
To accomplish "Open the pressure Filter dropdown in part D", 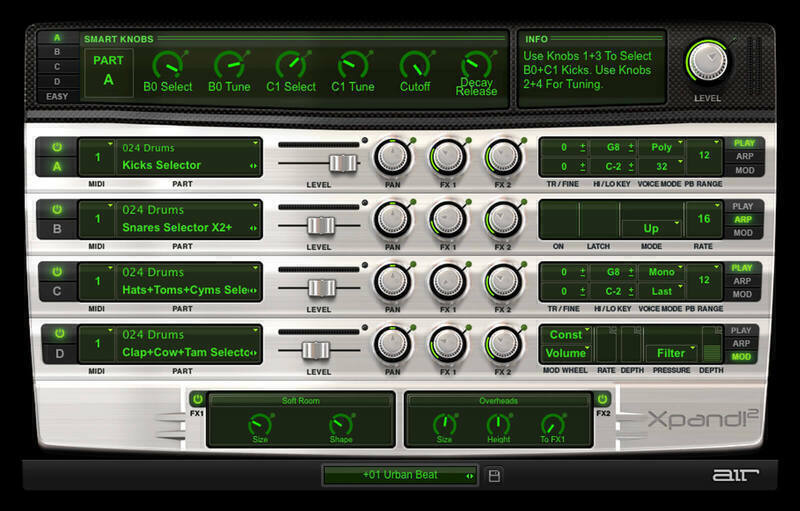I will pos(671,353).
